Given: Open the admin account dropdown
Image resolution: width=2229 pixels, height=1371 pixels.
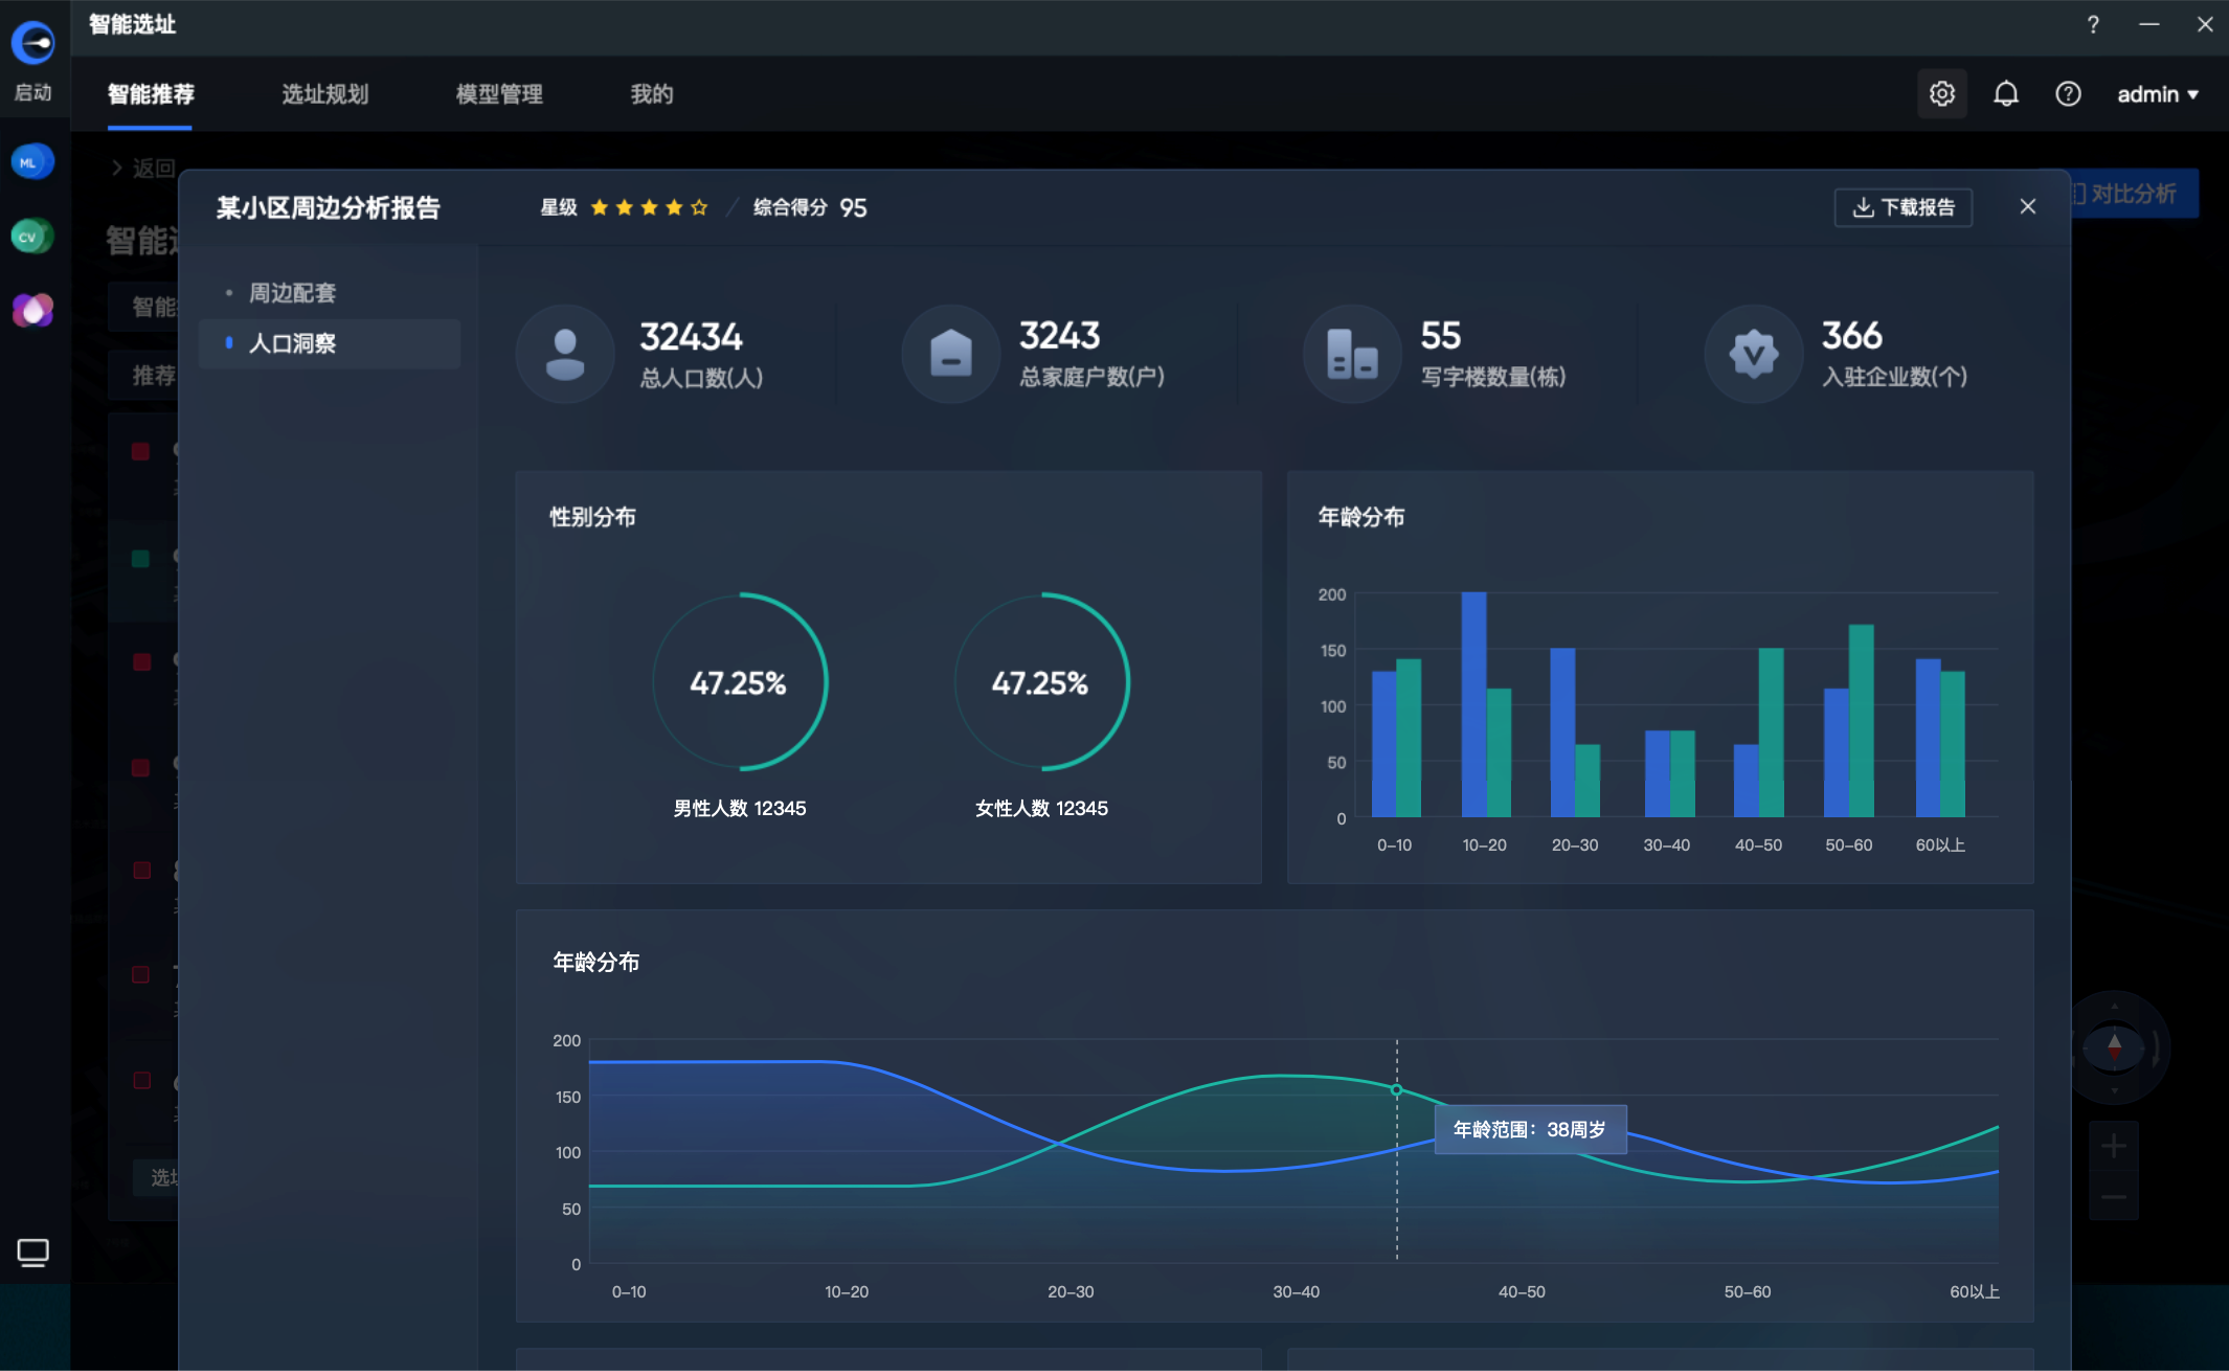Looking at the screenshot, I should [2157, 93].
